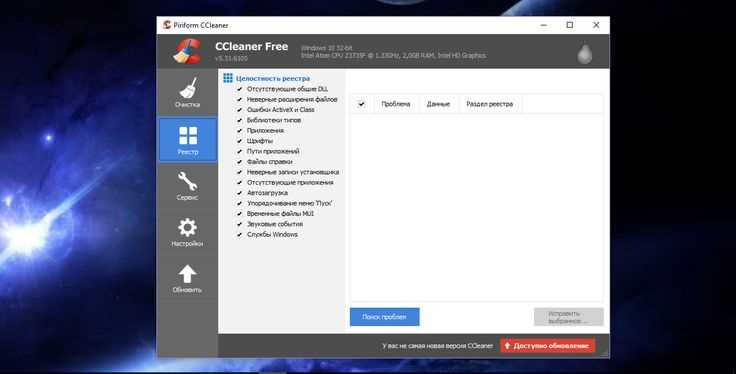Click the Целостность реестра grid icon
The image size is (736, 374).
228,78
